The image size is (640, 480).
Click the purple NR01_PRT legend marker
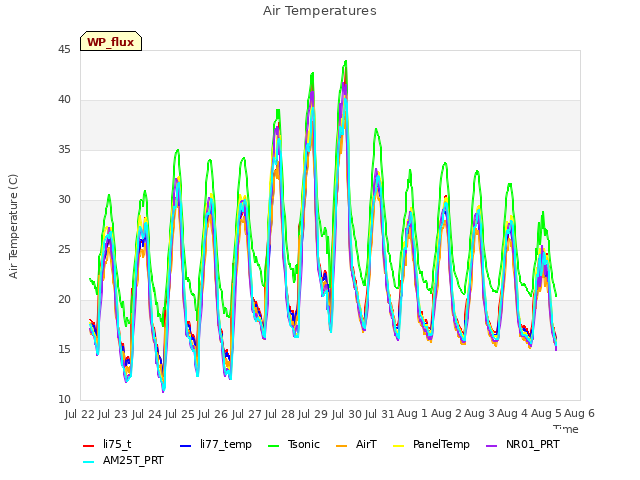coord(491,445)
